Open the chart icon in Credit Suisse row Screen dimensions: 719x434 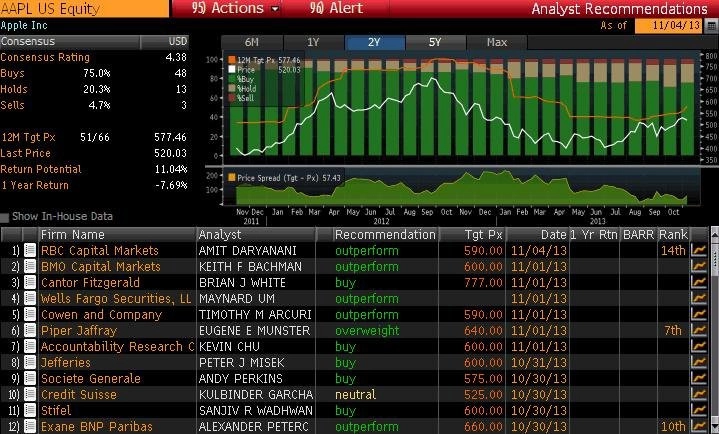click(x=699, y=395)
